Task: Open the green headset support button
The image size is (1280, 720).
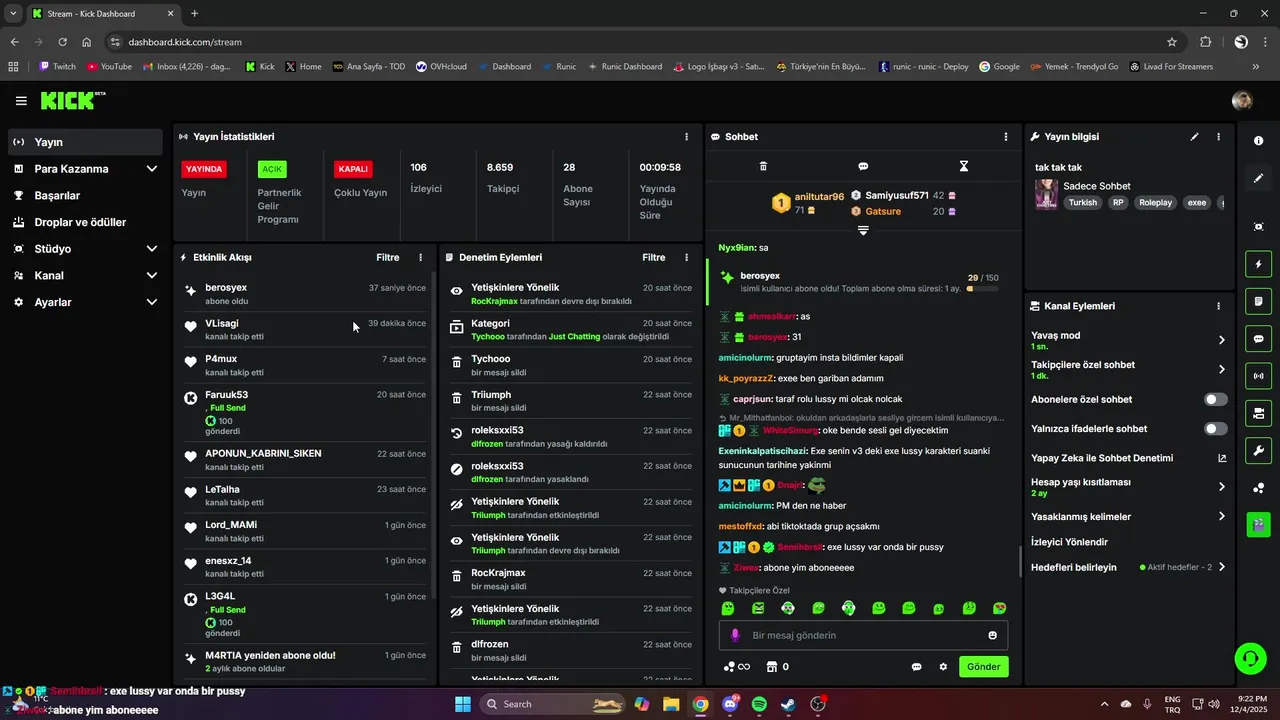Action: click(1250, 658)
